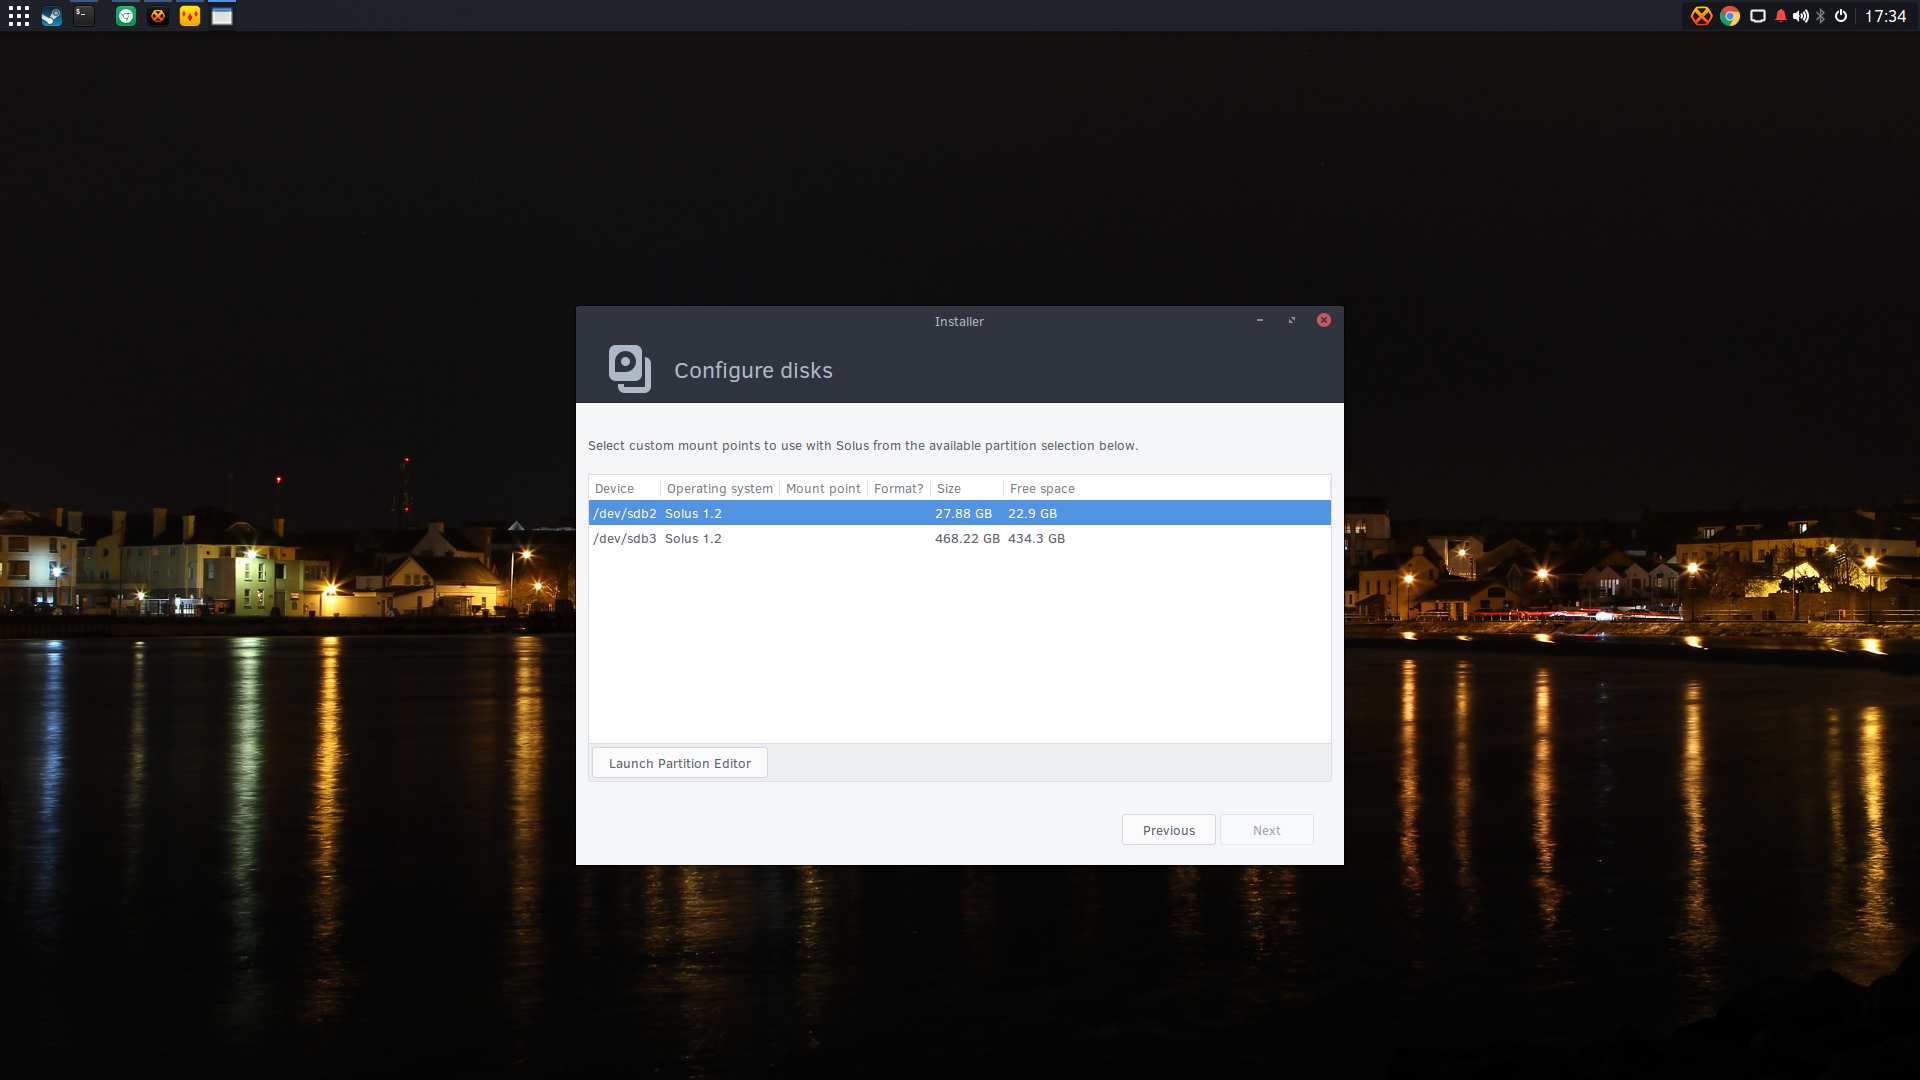Open the applications grid menu
Viewport: 1920px width, 1080px height.
[19, 16]
